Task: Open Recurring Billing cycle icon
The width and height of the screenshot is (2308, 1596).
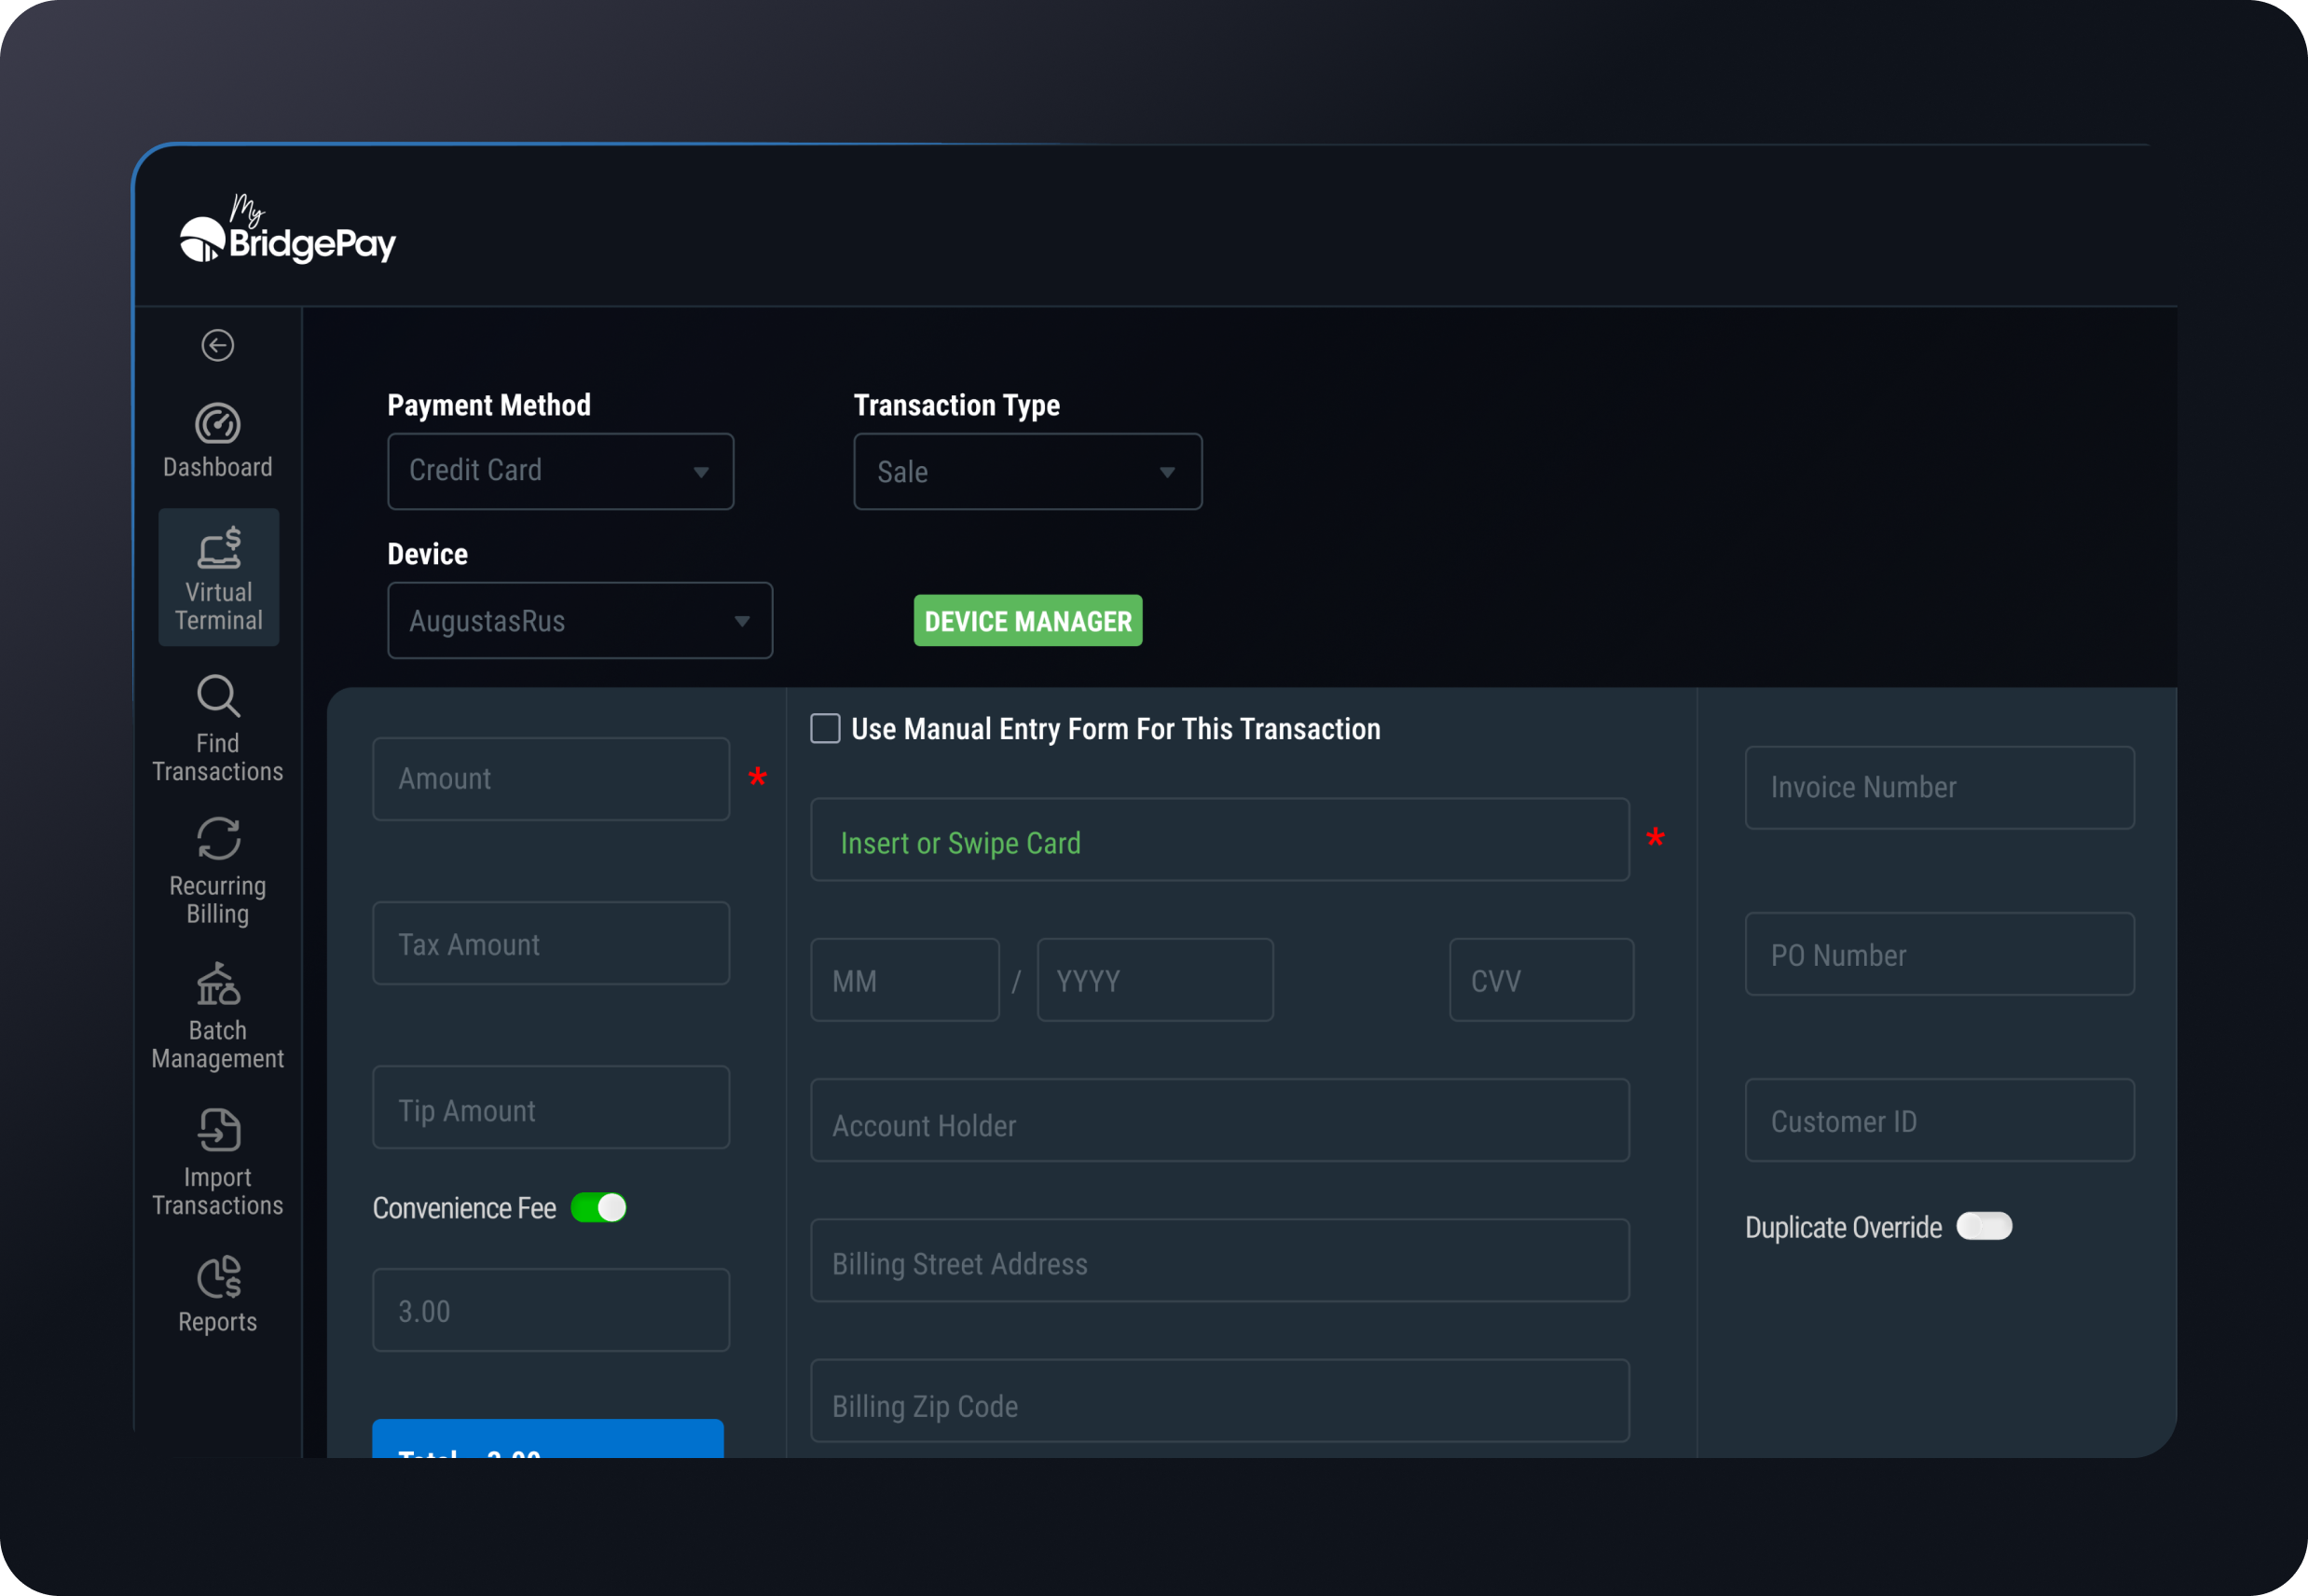Action: (x=217, y=838)
